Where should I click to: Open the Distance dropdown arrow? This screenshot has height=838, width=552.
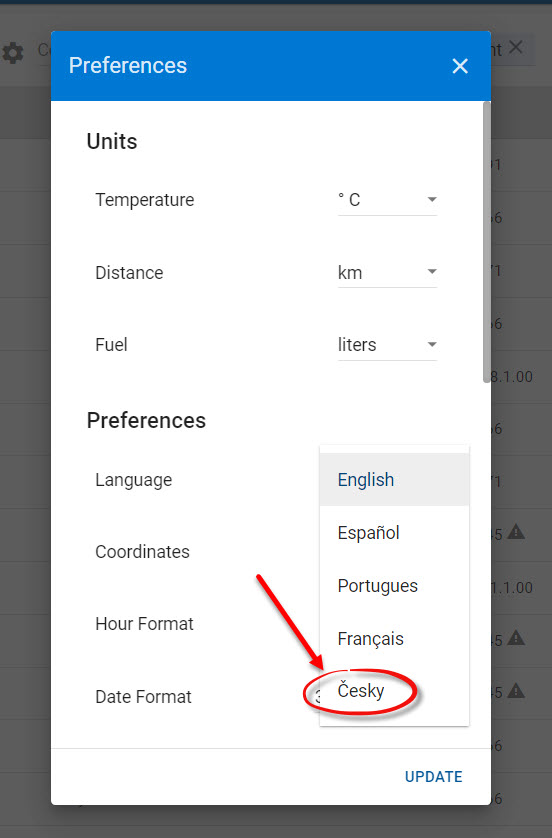pyautogui.click(x=432, y=271)
